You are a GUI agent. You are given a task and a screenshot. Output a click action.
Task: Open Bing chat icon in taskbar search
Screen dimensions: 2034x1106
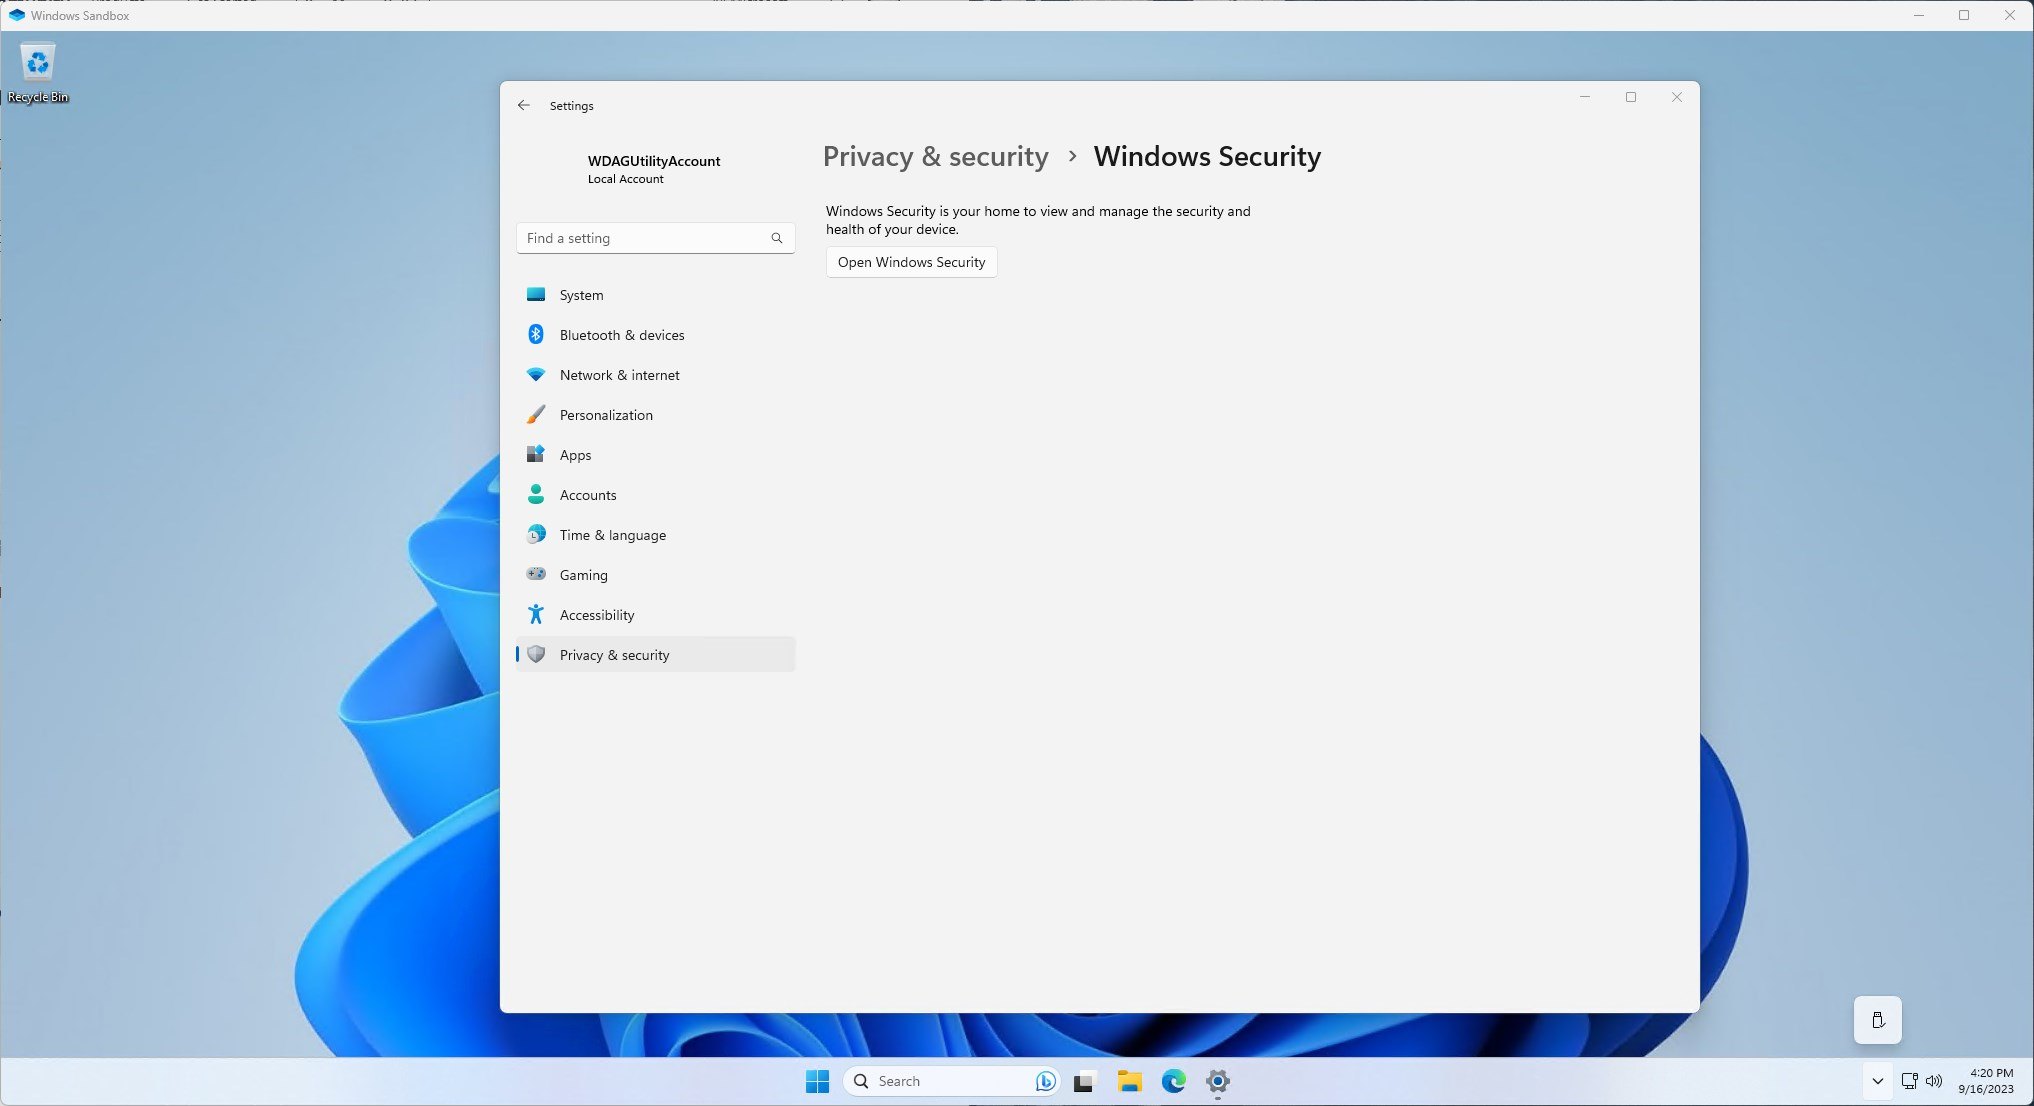(x=1046, y=1081)
